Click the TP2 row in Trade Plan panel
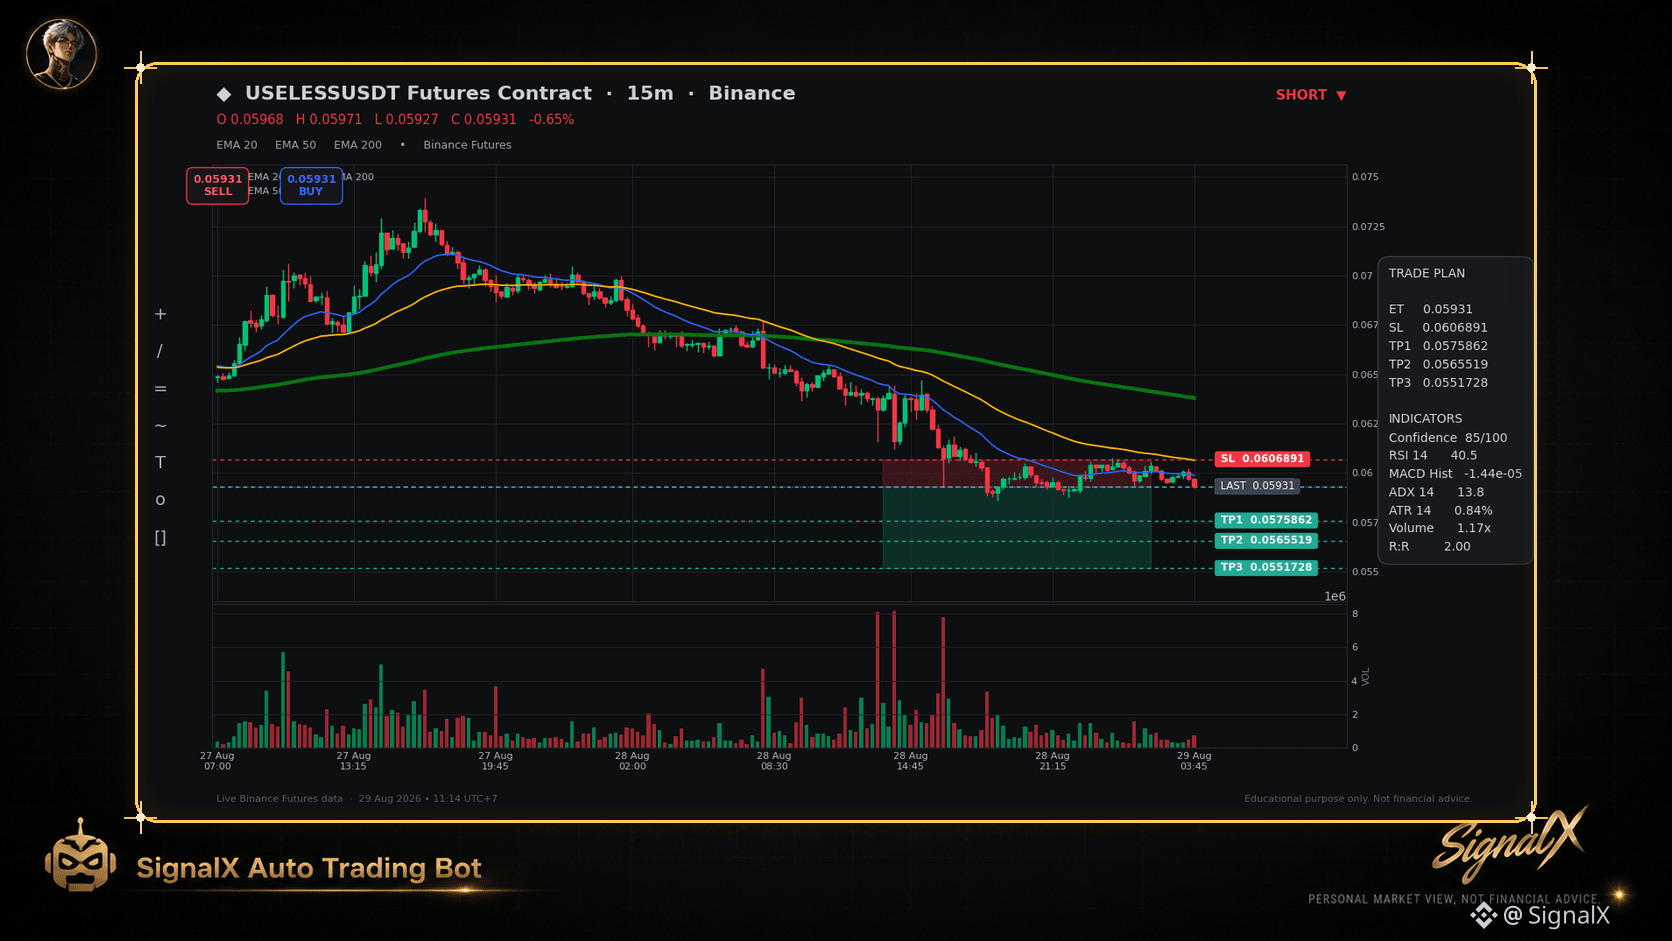The image size is (1672, 941). (x=1438, y=364)
